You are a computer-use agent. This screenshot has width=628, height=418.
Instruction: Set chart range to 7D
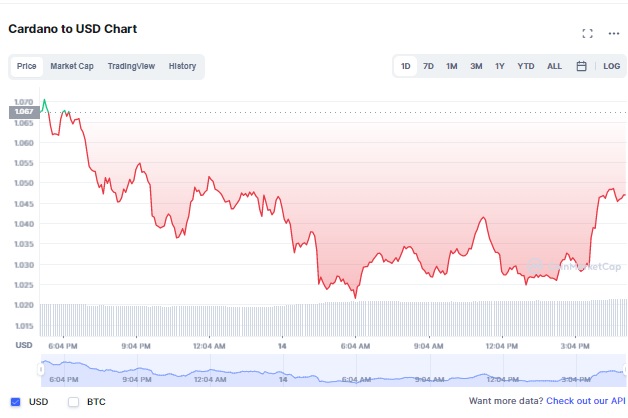pyautogui.click(x=428, y=66)
